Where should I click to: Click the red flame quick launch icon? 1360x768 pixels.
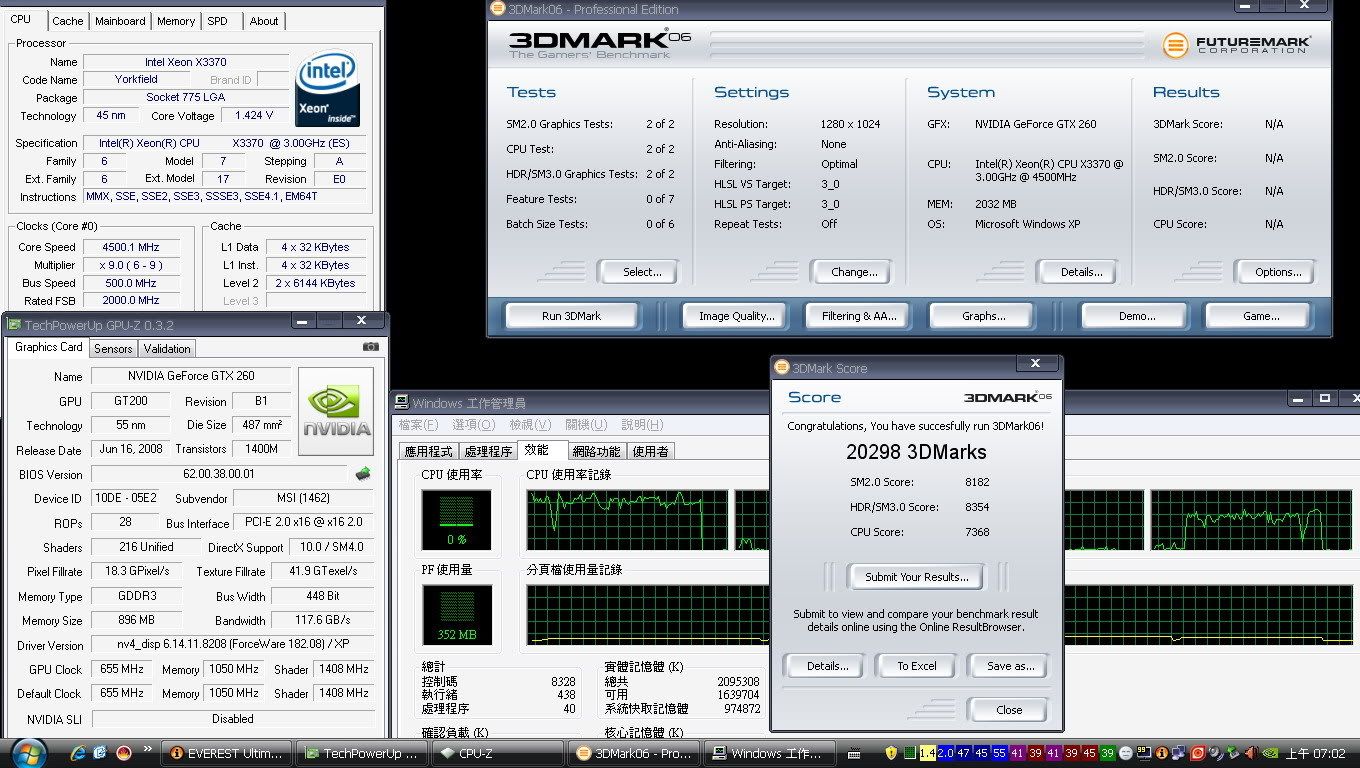124,752
